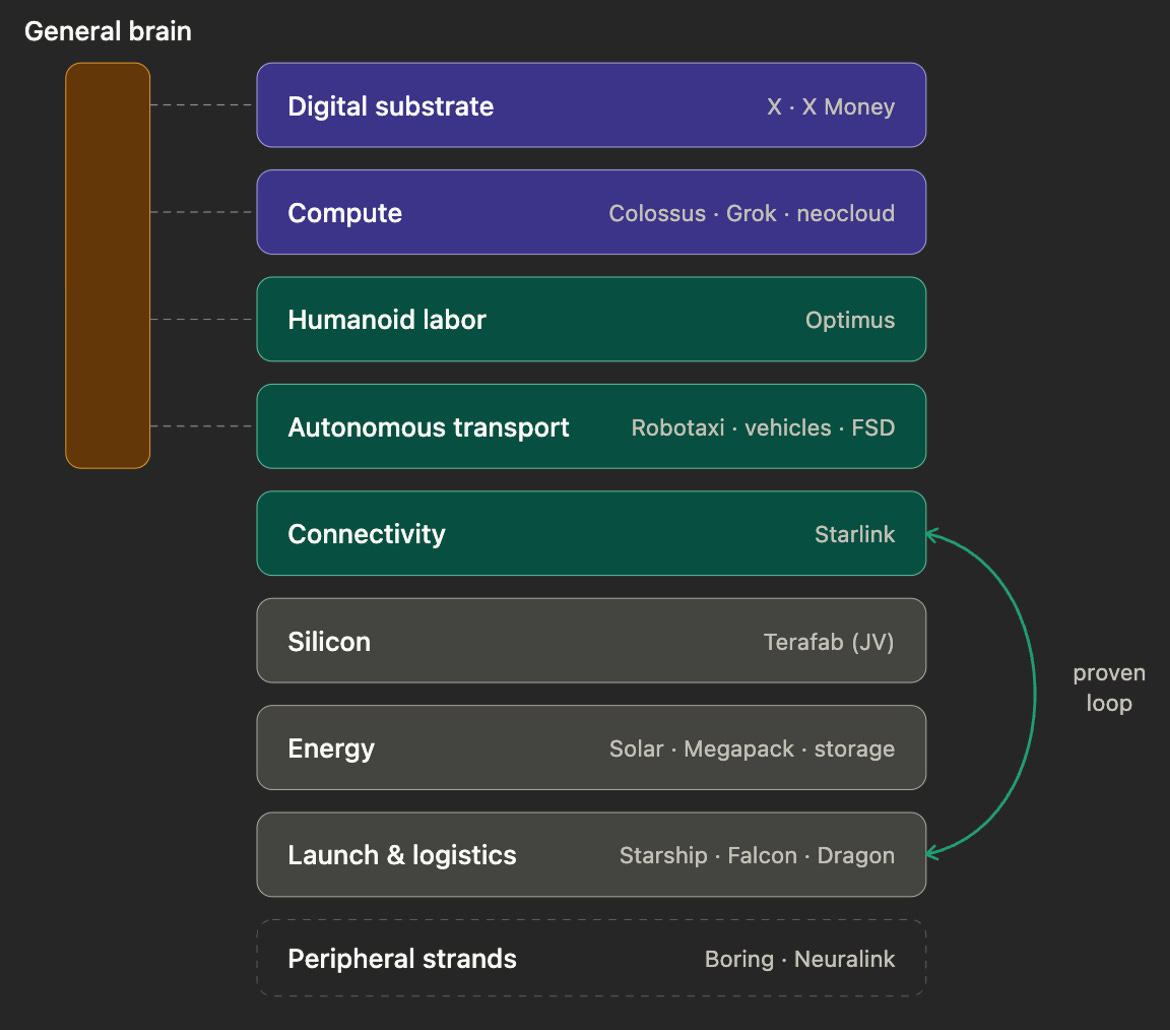Click the "X · X Money" text

(x=830, y=107)
